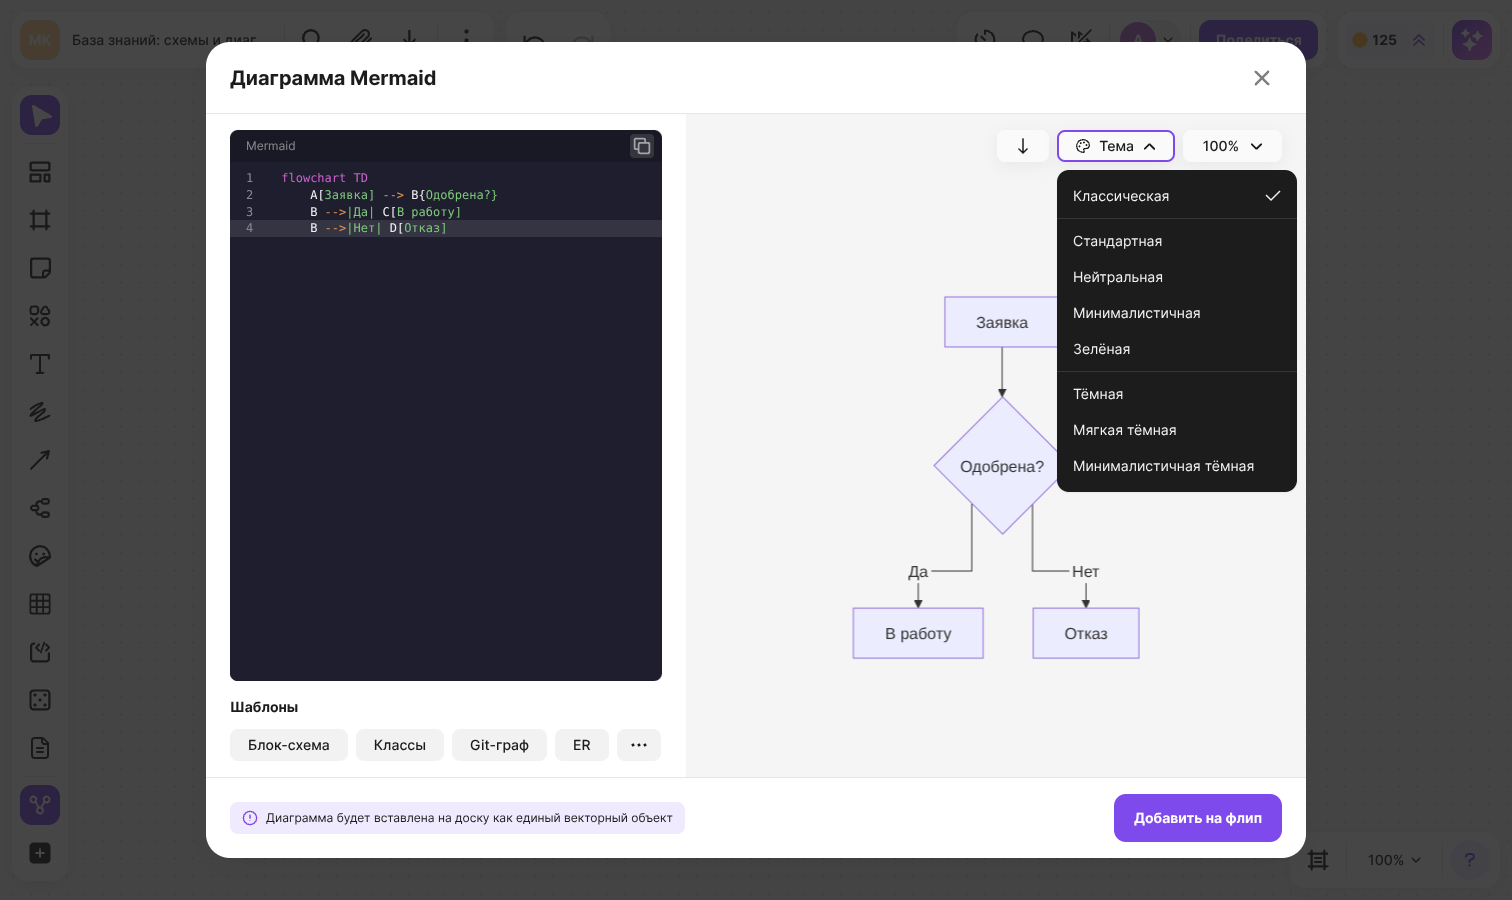This screenshot has height=900, width=1512.
Task: Choose the Стандартная theme
Action: 1177,241
